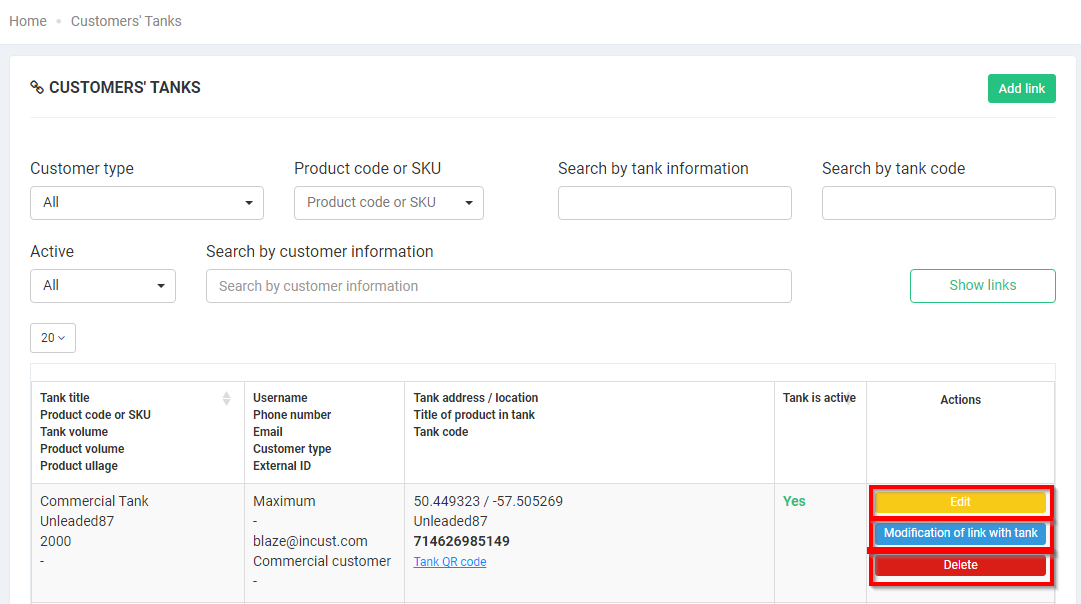This screenshot has height=604, width=1081.
Task: Expand the Product code or SKU dropdown
Action: point(388,203)
